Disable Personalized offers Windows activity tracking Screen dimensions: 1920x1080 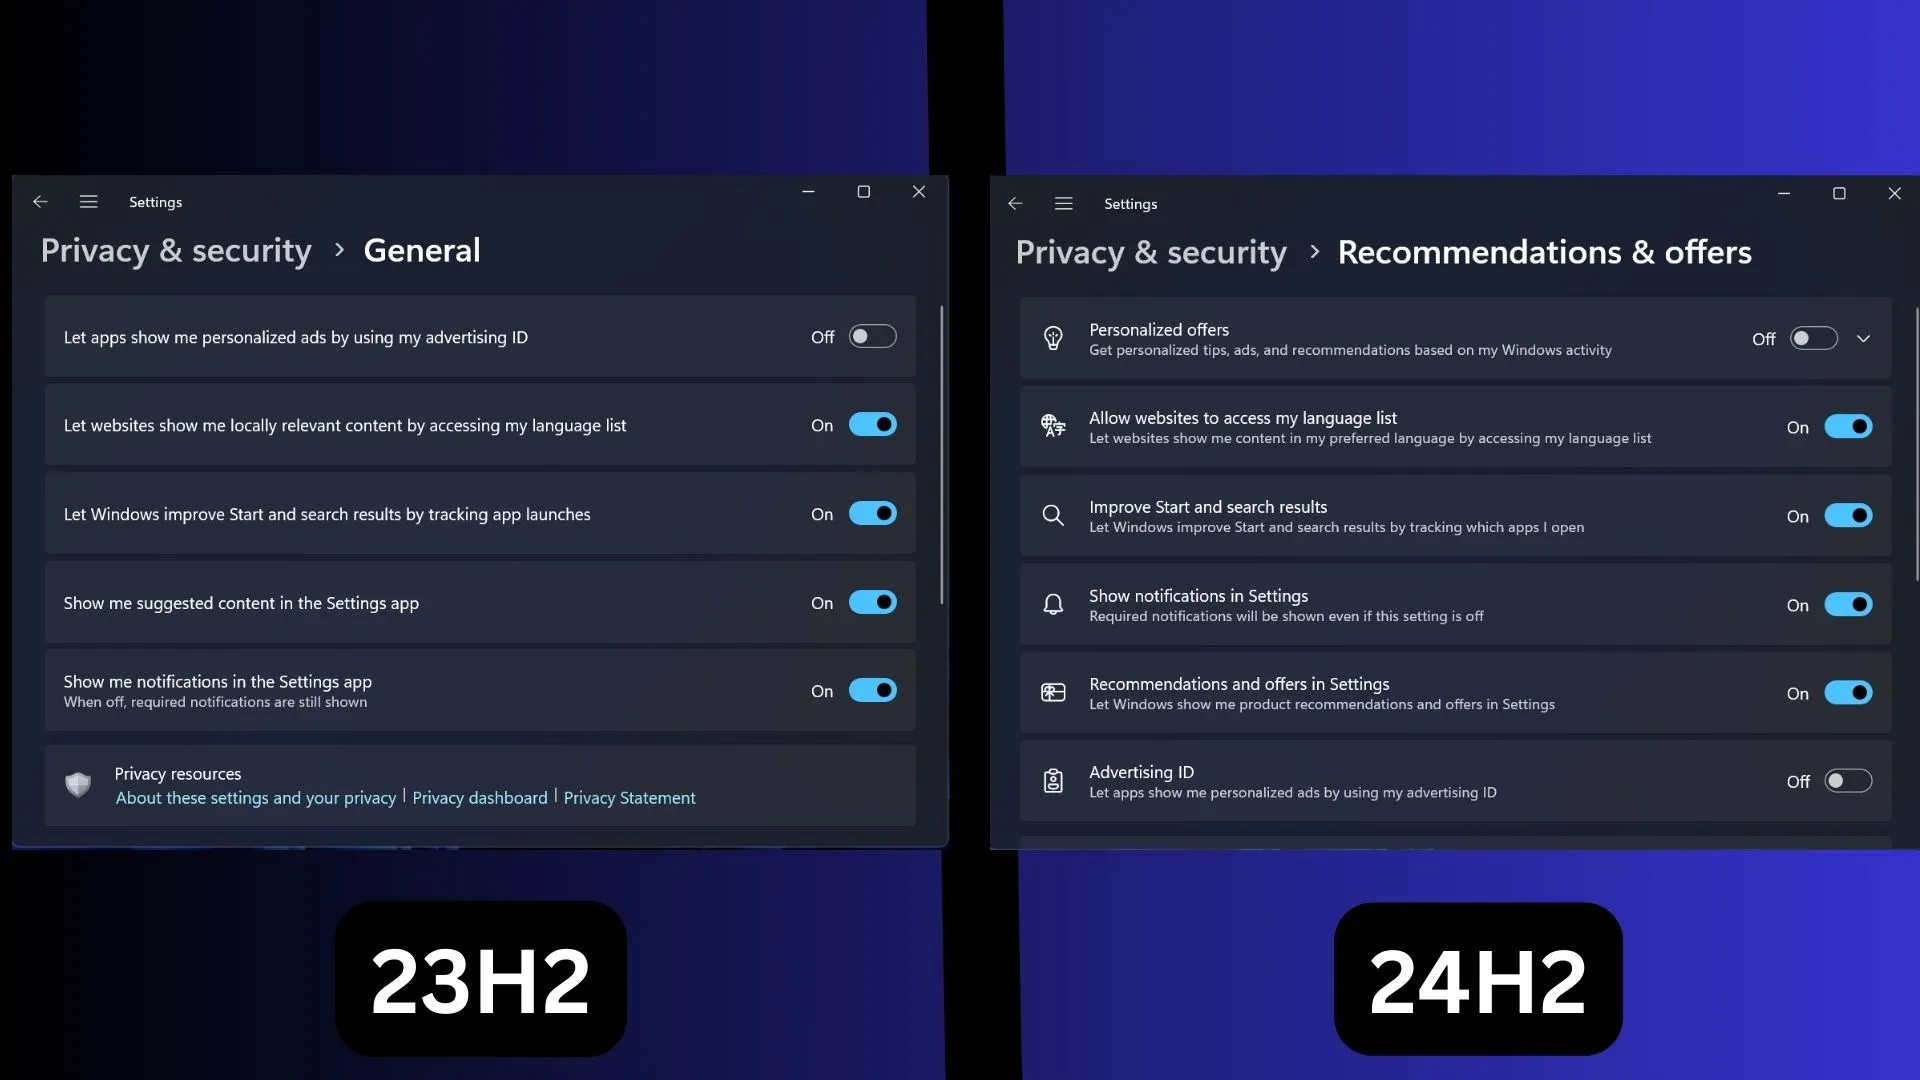(x=1813, y=339)
